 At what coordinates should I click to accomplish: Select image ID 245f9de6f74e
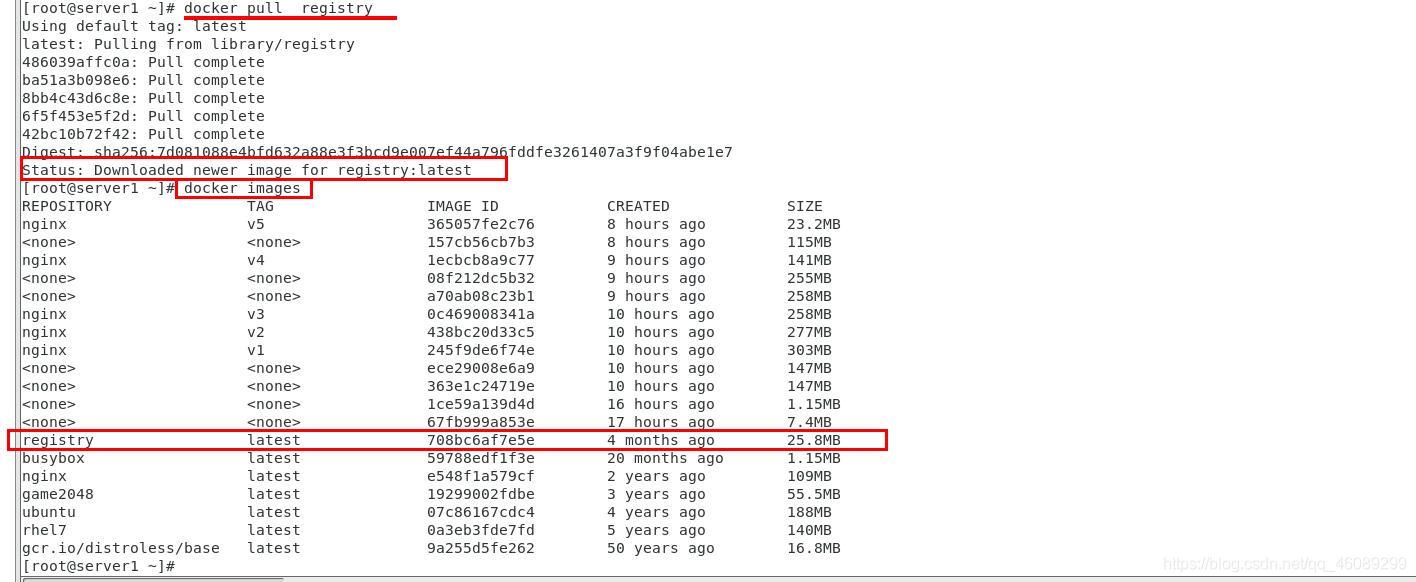click(x=481, y=350)
